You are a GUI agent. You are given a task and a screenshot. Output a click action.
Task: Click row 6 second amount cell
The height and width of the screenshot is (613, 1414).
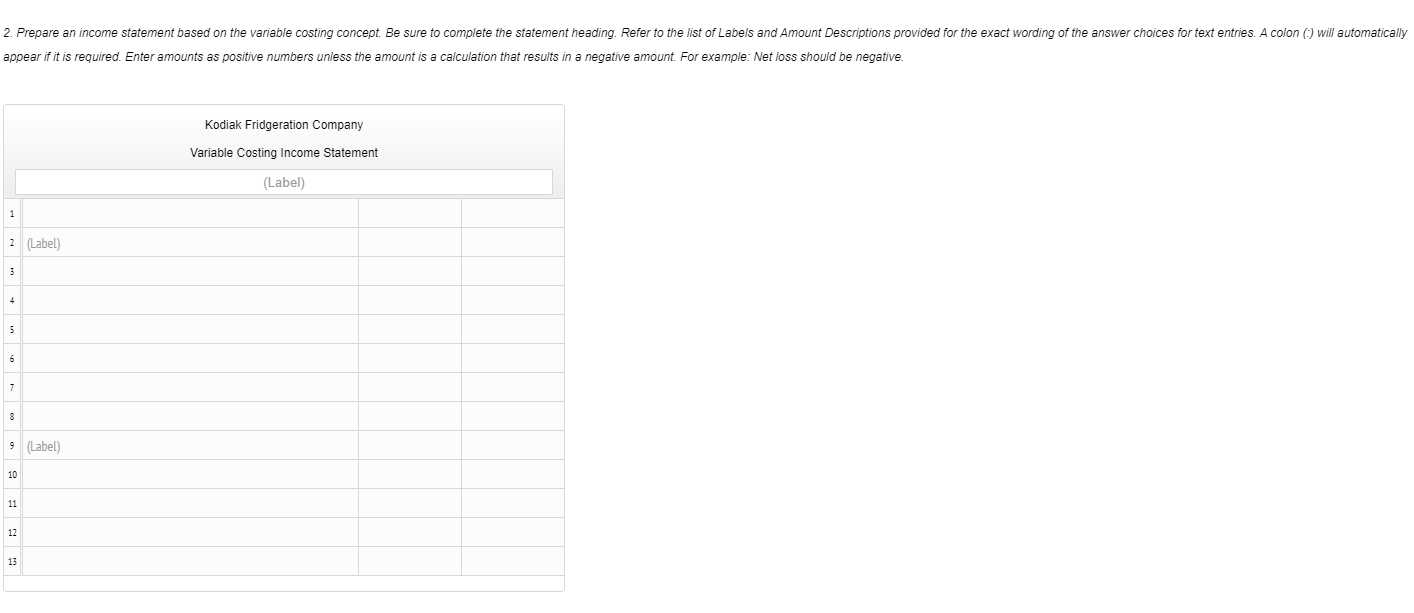pyautogui.click(x=513, y=358)
